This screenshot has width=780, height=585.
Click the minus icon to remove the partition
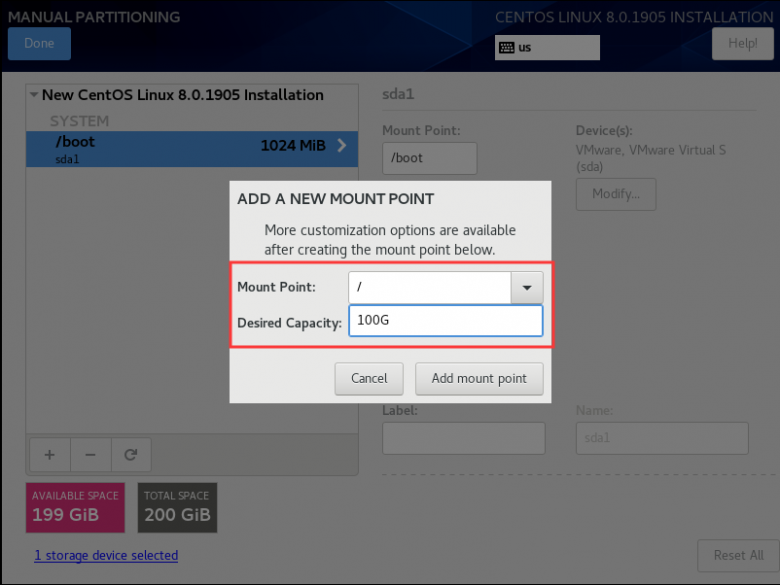point(90,455)
